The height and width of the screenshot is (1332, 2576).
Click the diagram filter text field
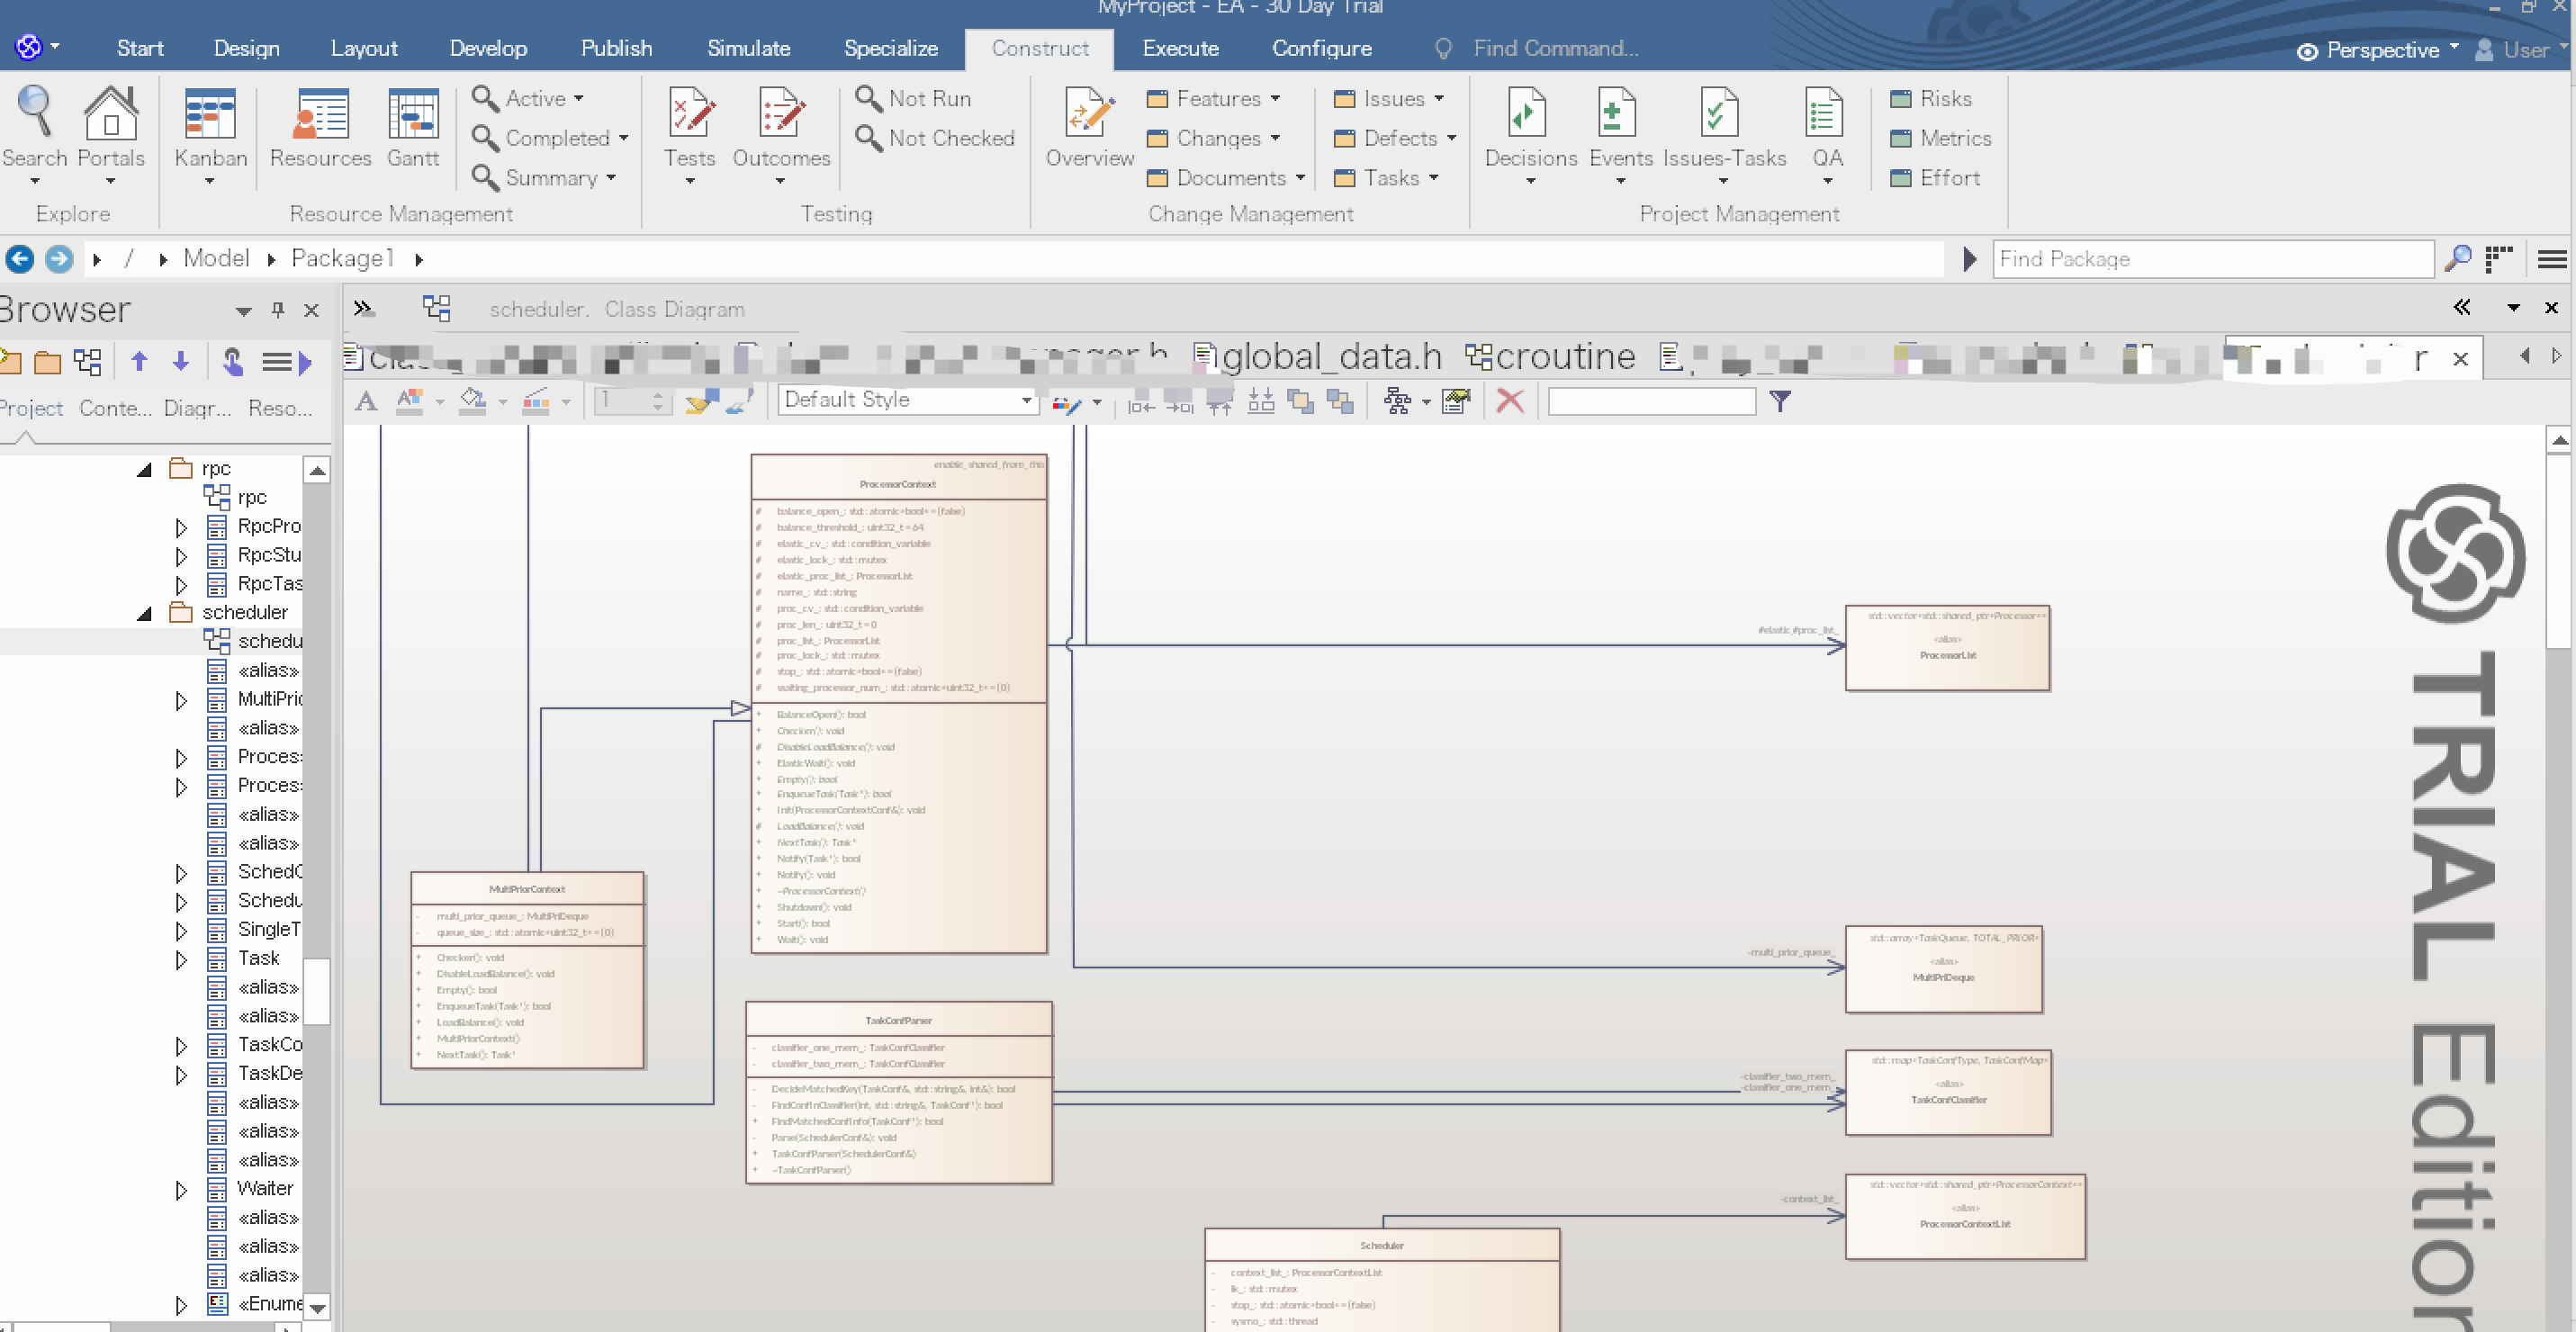click(1651, 401)
